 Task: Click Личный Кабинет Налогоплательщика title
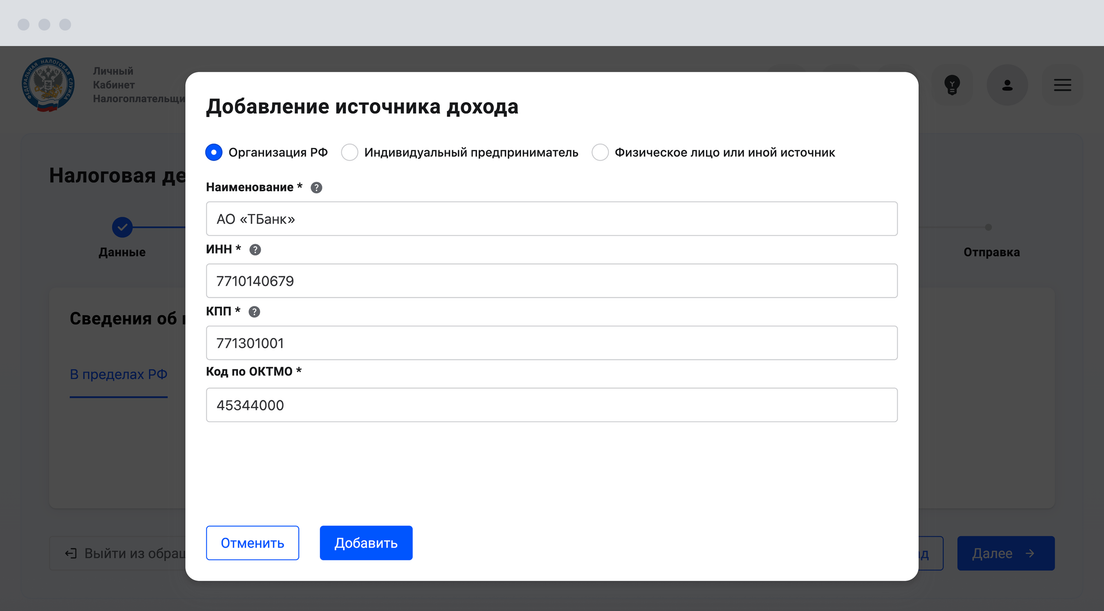[x=139, y=85]
